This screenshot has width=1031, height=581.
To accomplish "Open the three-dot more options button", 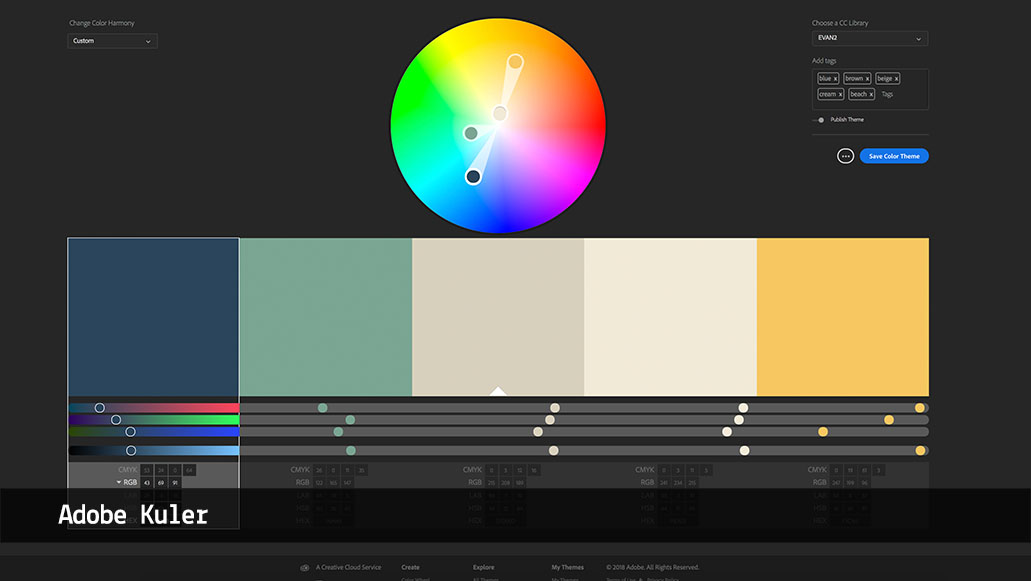I will [845, 156].
